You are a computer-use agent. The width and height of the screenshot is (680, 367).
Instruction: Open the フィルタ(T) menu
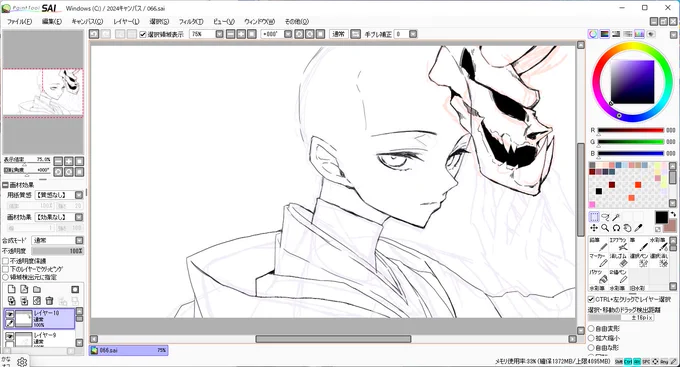pyautogui.click(x=191, y=21)
